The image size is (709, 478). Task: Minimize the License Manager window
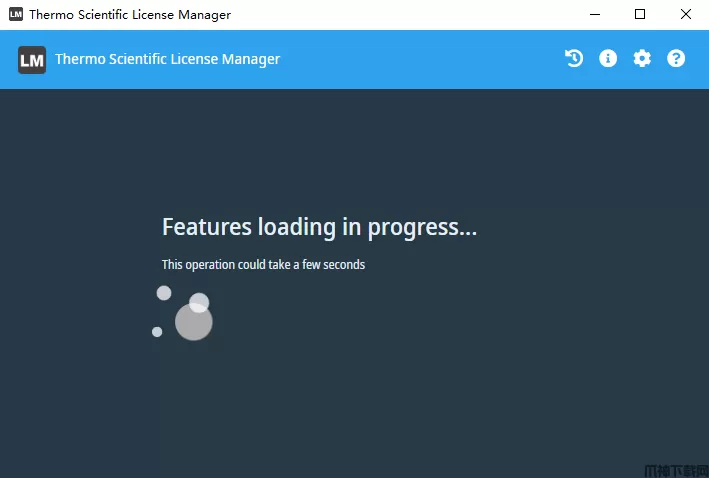[595, 14]
